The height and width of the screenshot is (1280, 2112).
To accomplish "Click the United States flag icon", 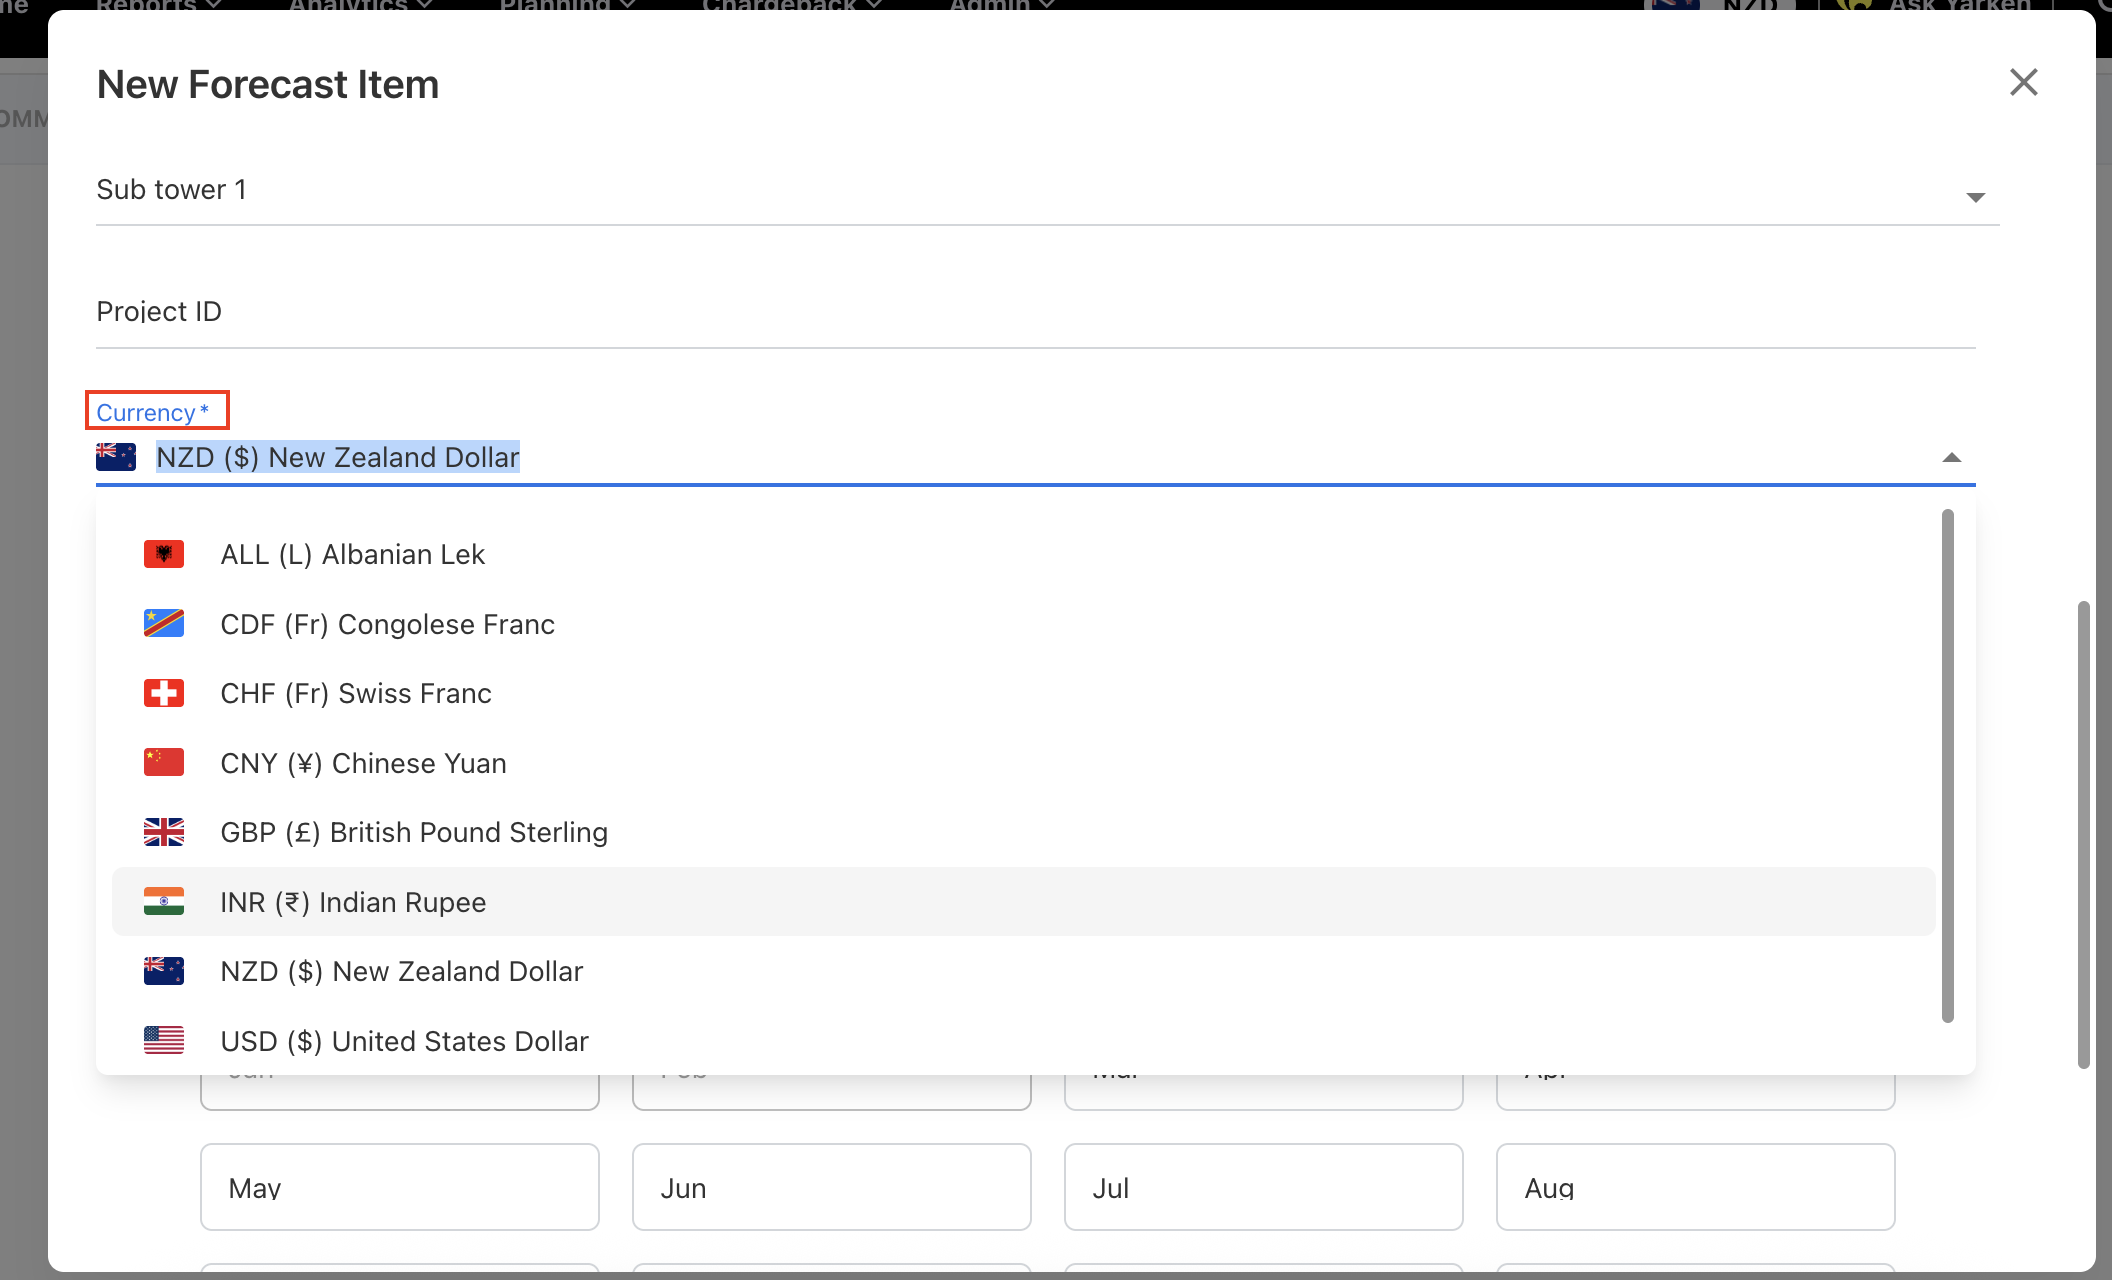I will (163, 1041).
